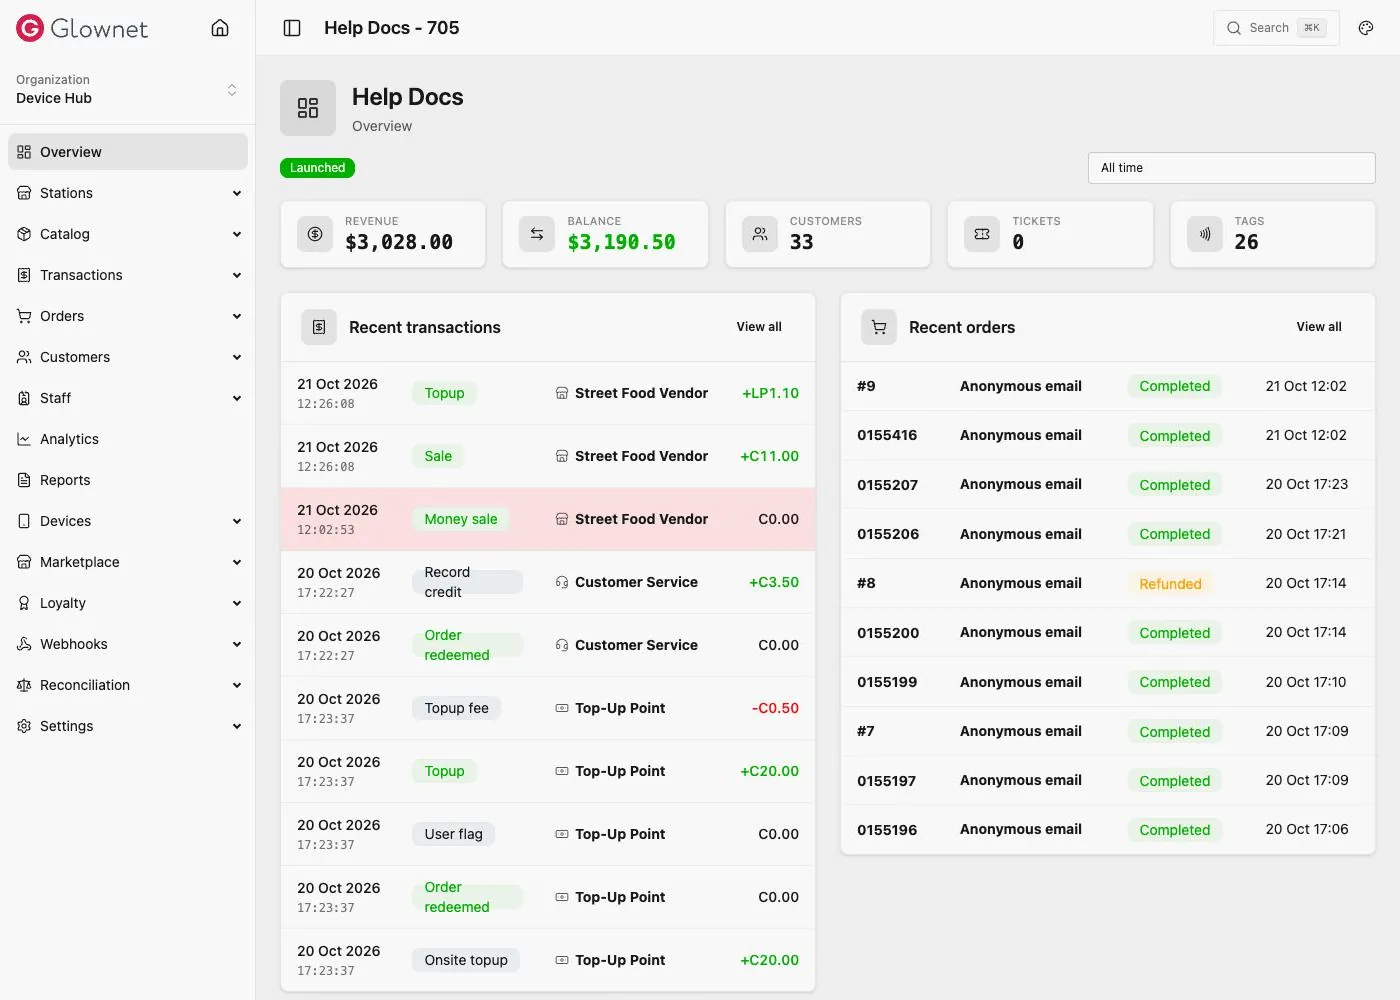This screenshot has width=1400, height=1000.
Task: Click the Launched status badge
Action: [x=317, y=168]
